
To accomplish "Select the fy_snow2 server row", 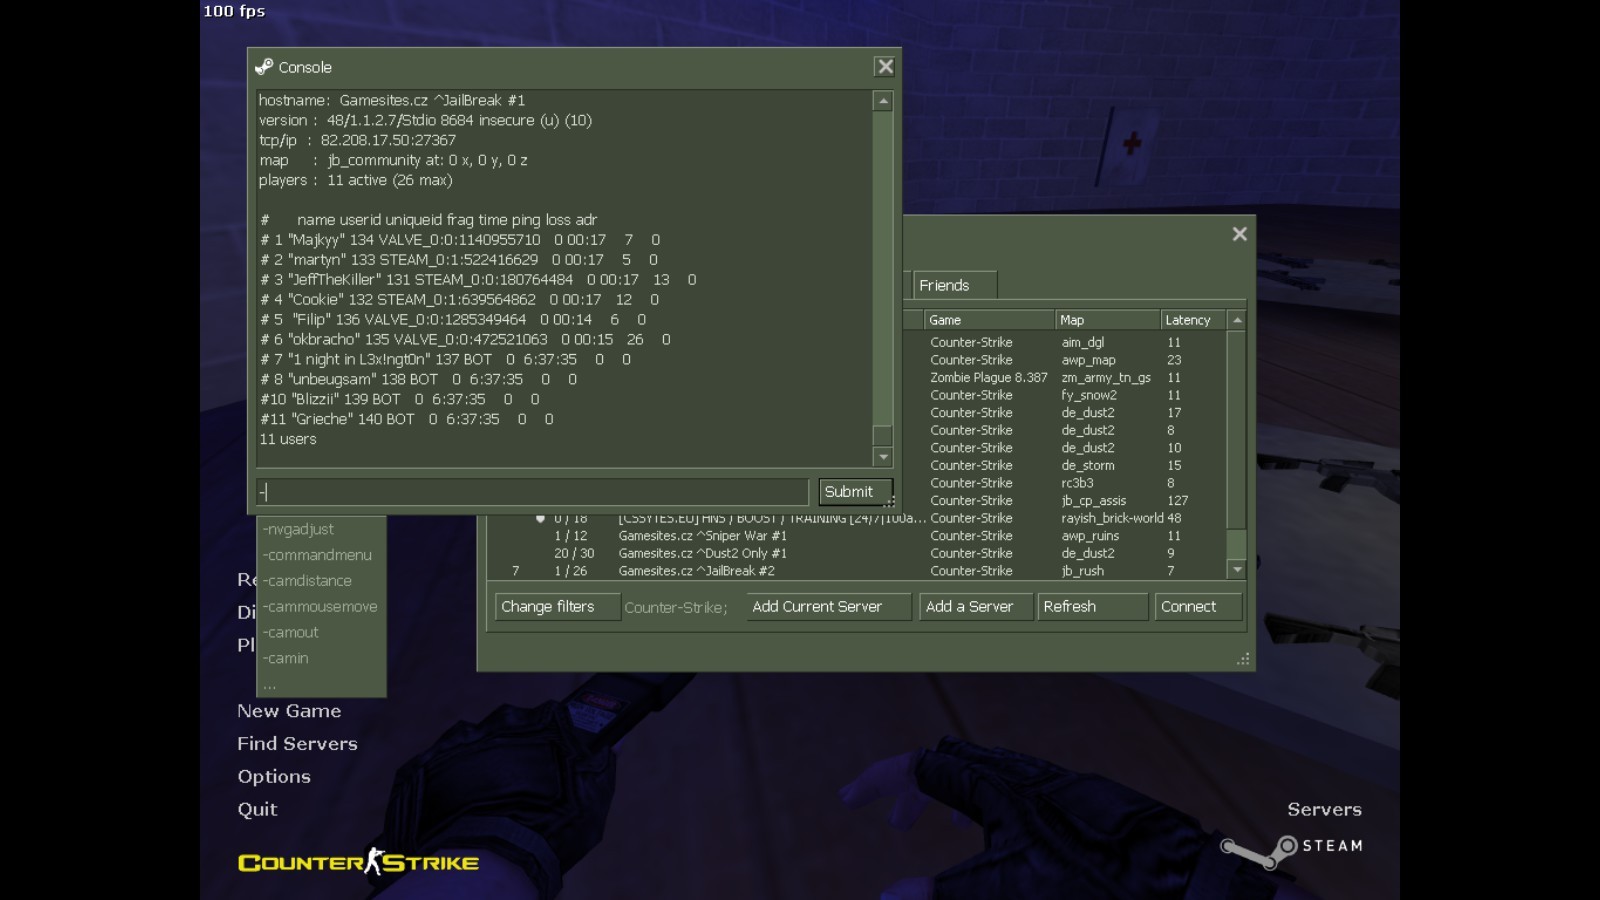I will click(1065, 395).
